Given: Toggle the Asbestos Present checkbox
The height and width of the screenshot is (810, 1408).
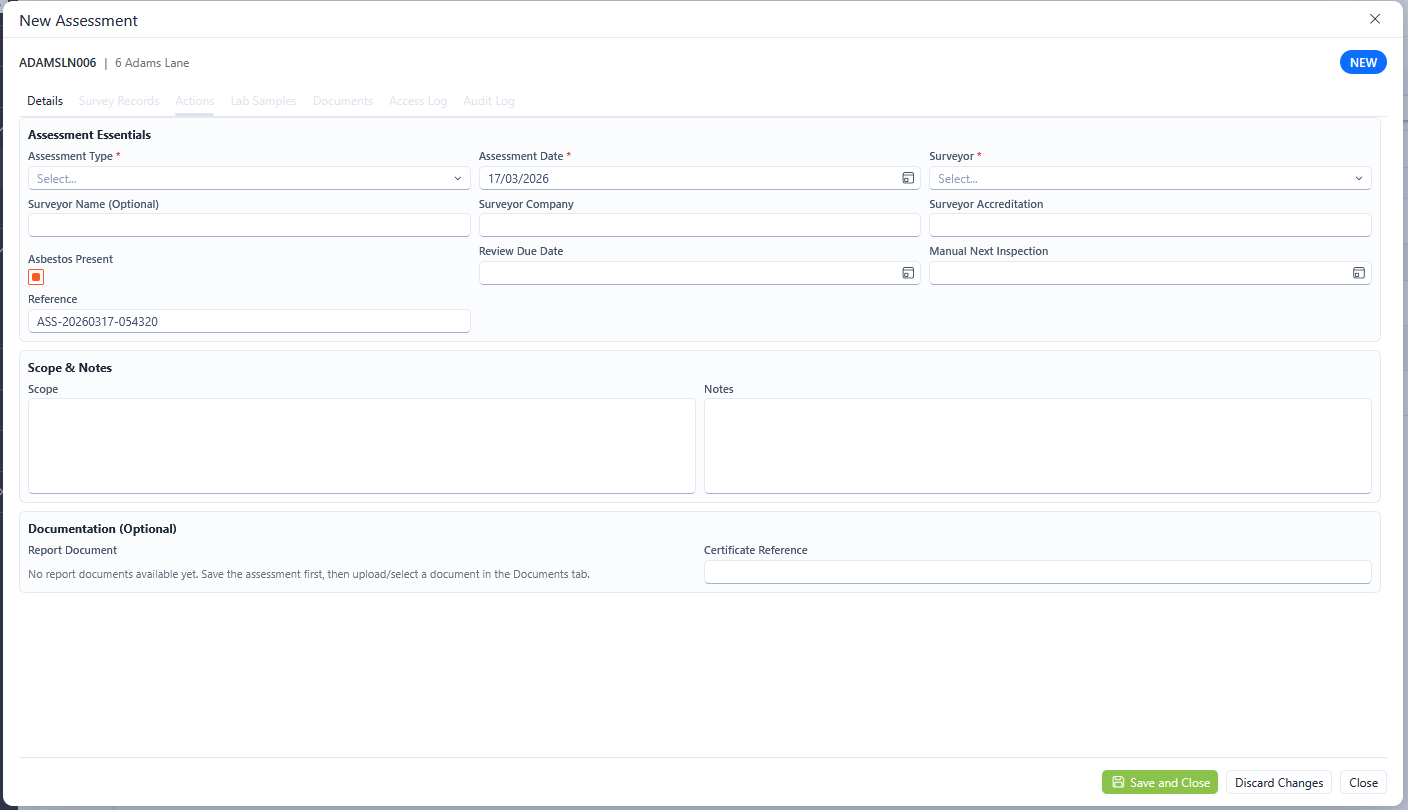Looking at the screenshot, I should pos(36,277).
